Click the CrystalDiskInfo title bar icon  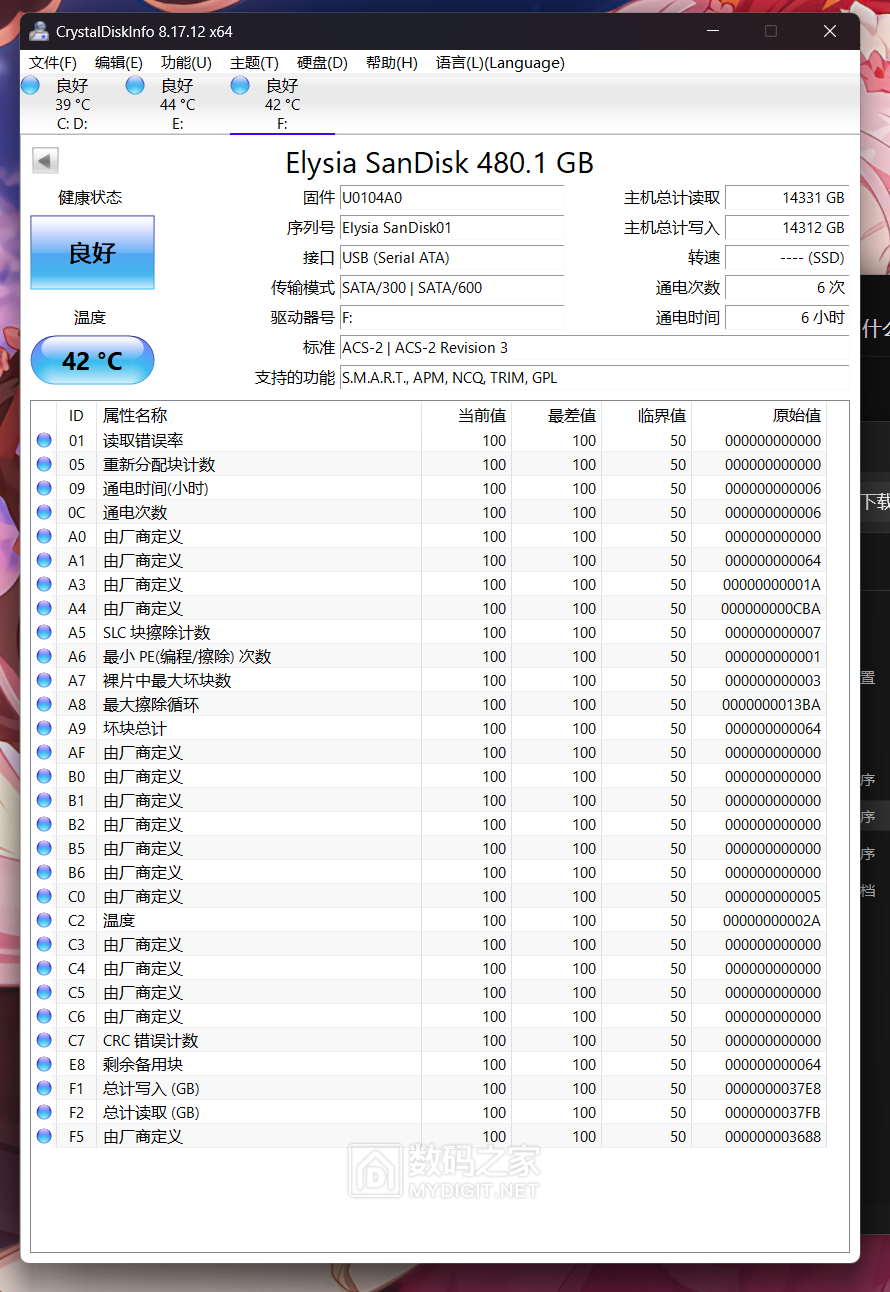click(x=39, y=31)
